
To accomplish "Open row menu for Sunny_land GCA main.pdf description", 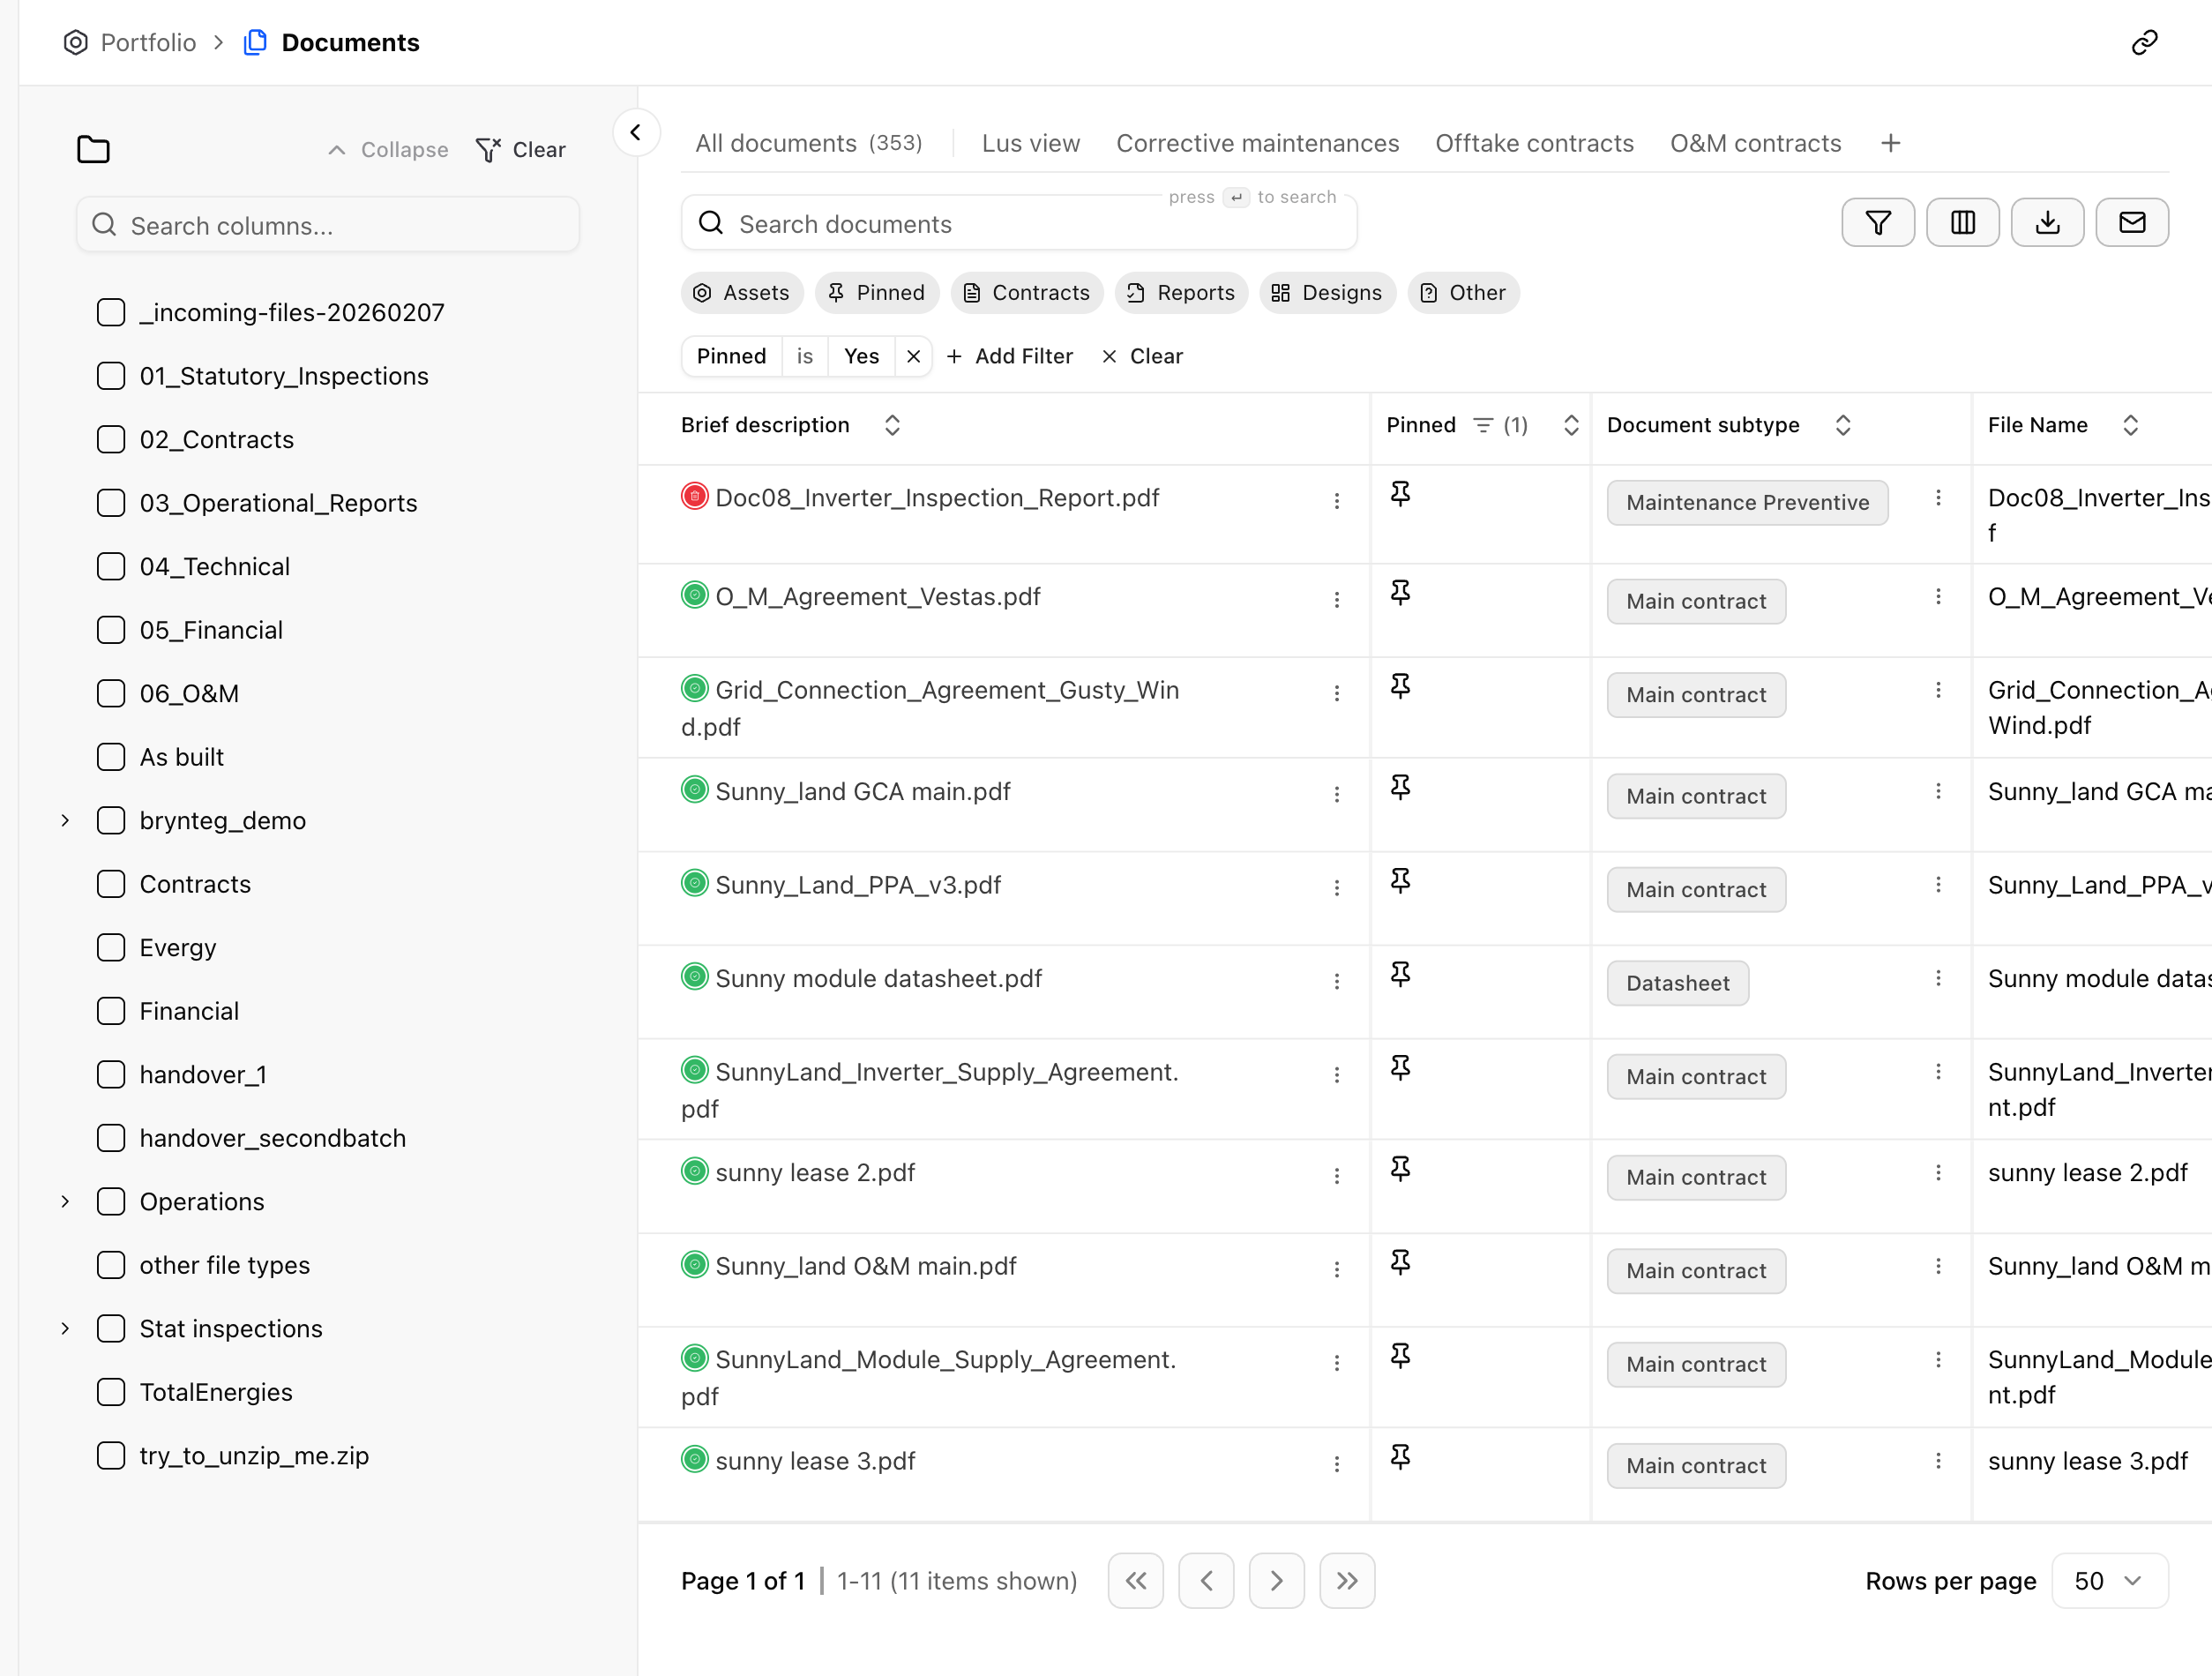I will click(x=1336, y=795).
